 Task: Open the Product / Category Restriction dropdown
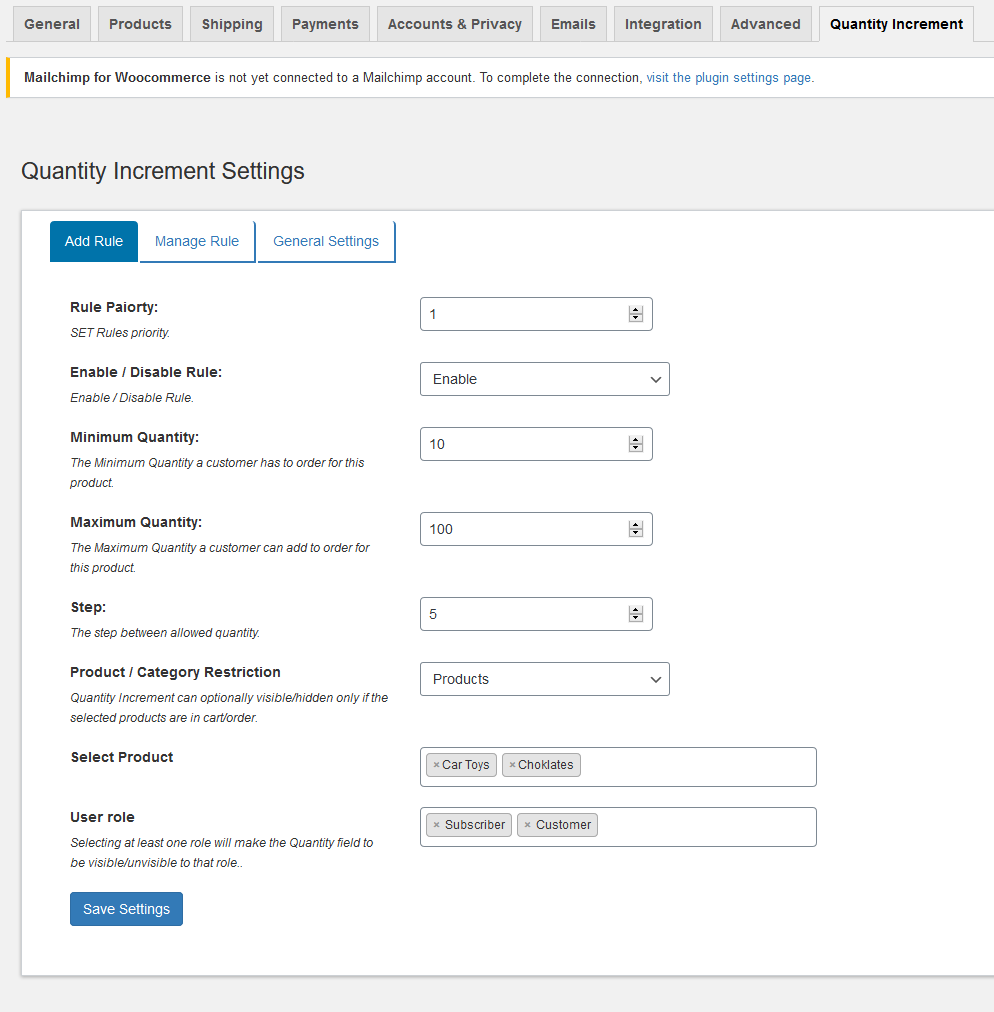[544, 679]
